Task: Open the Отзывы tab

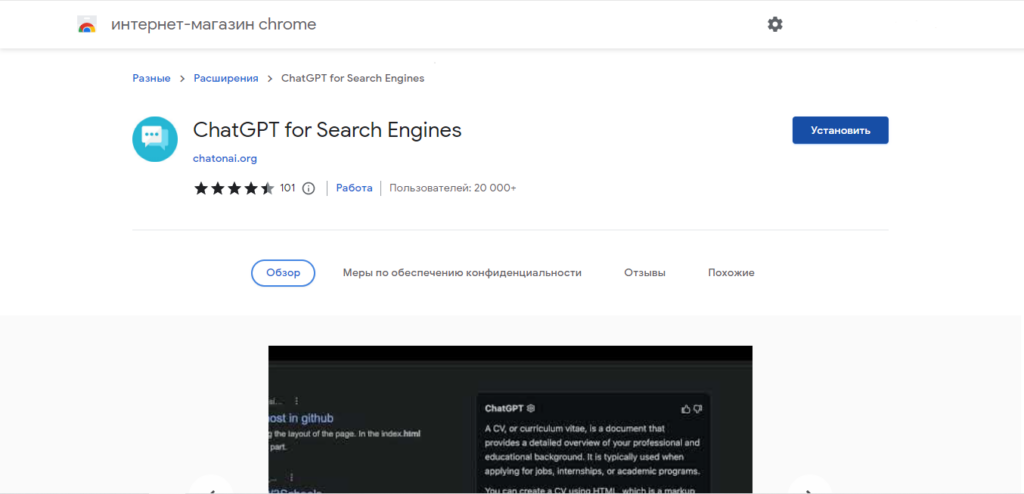Action: pyautogui.click(x=645, y=273)
